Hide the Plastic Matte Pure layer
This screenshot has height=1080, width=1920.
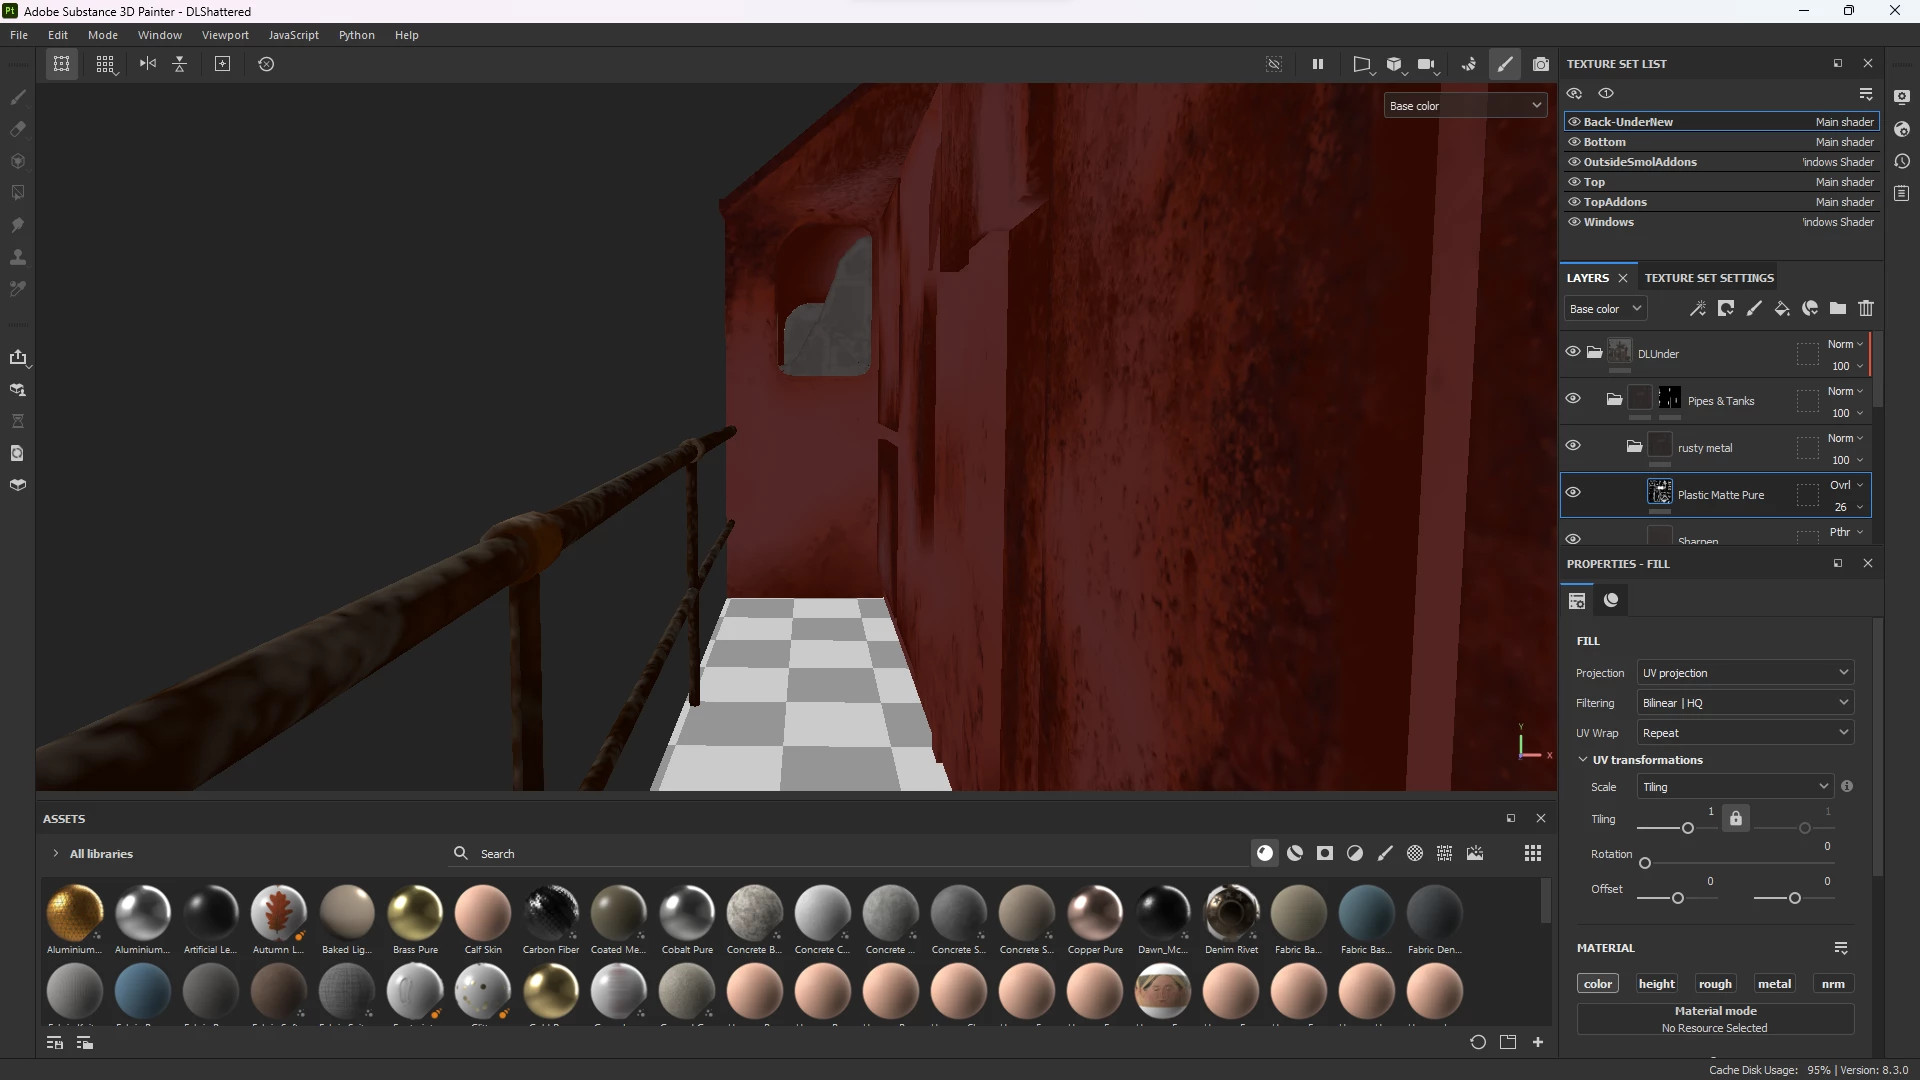1573,493
